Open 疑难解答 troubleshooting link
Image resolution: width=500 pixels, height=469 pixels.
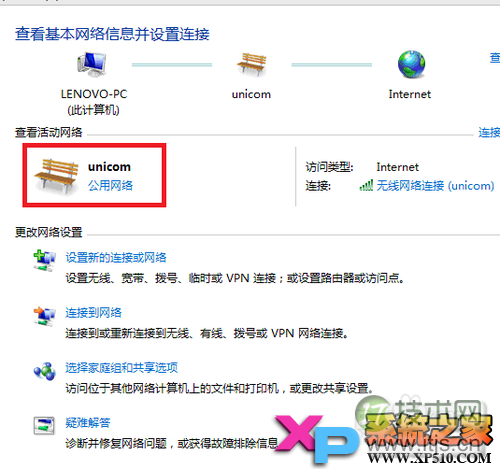[88, 423]
